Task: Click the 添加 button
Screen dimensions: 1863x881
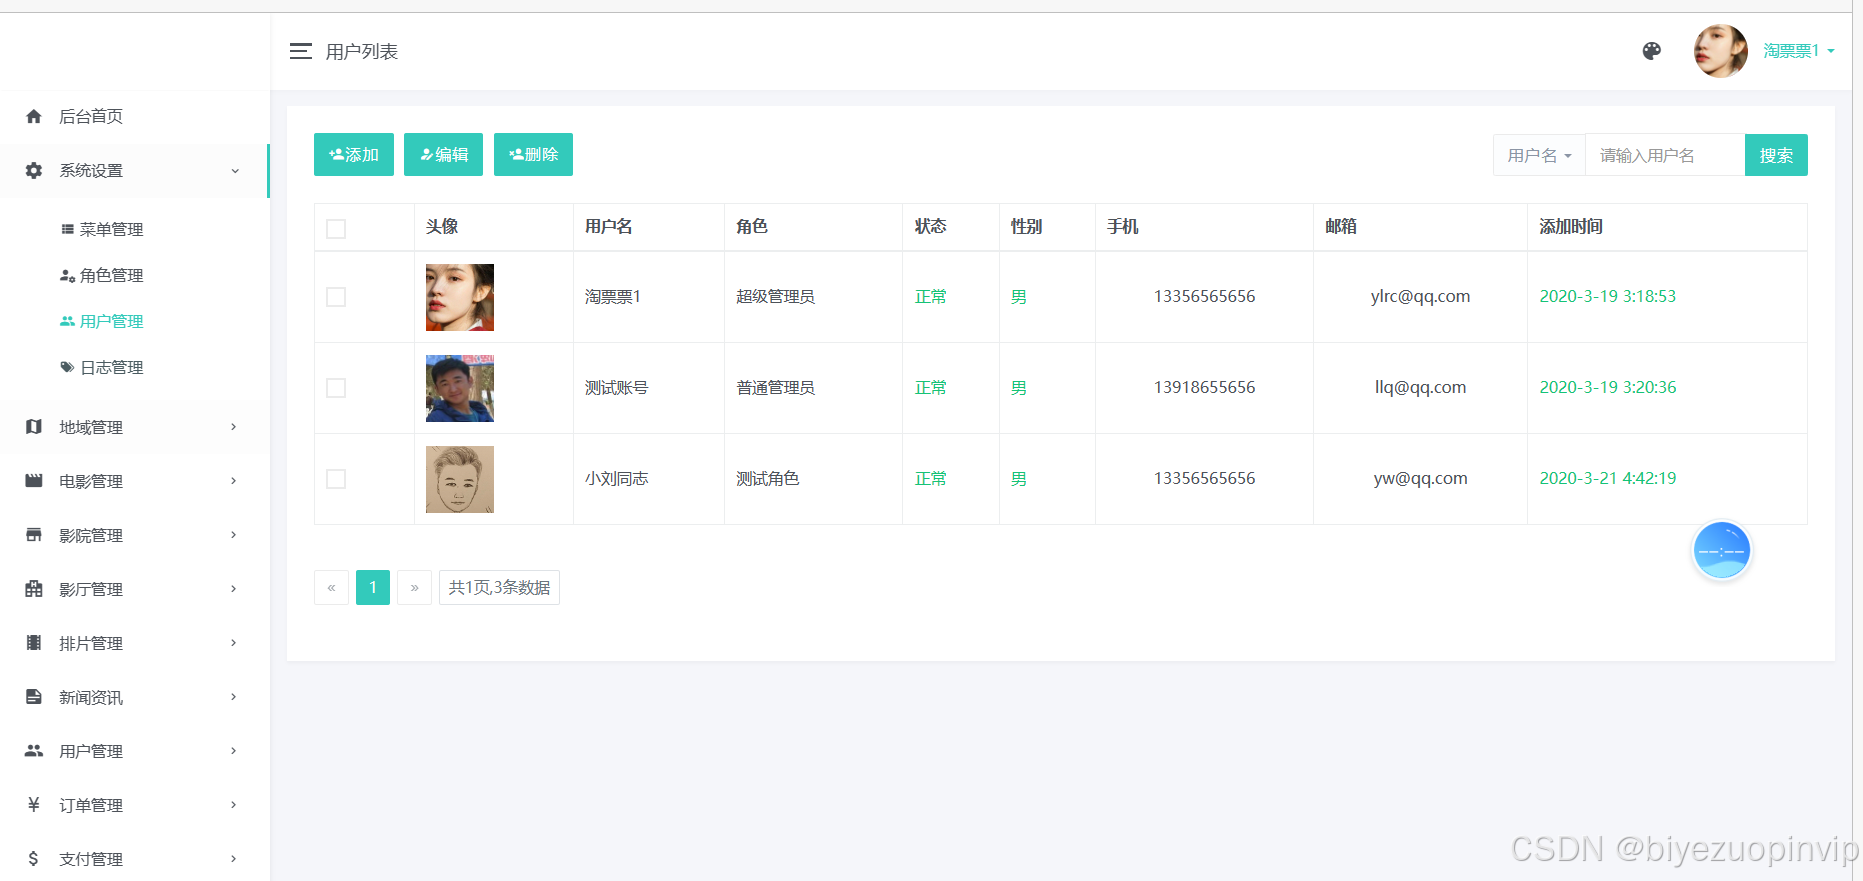Action: tap(354, 154)
